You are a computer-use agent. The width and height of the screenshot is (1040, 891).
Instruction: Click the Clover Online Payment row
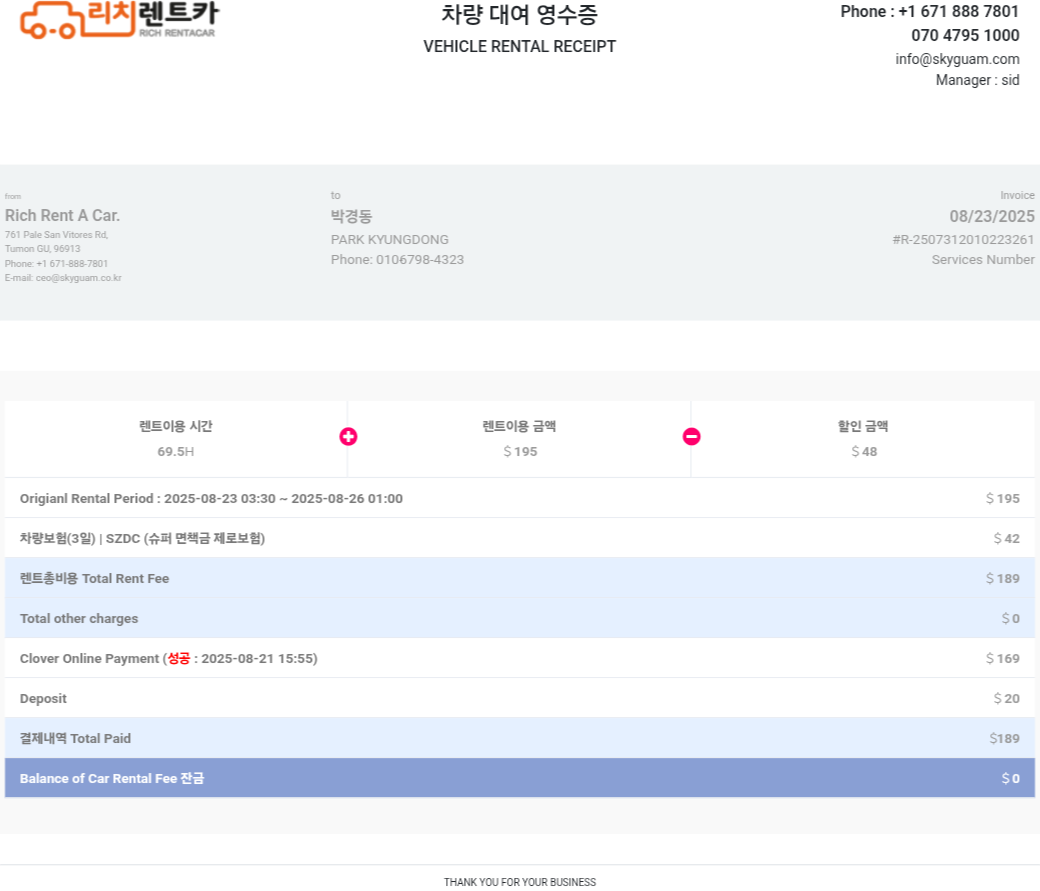pyautogui.click(x=519, y=658)
